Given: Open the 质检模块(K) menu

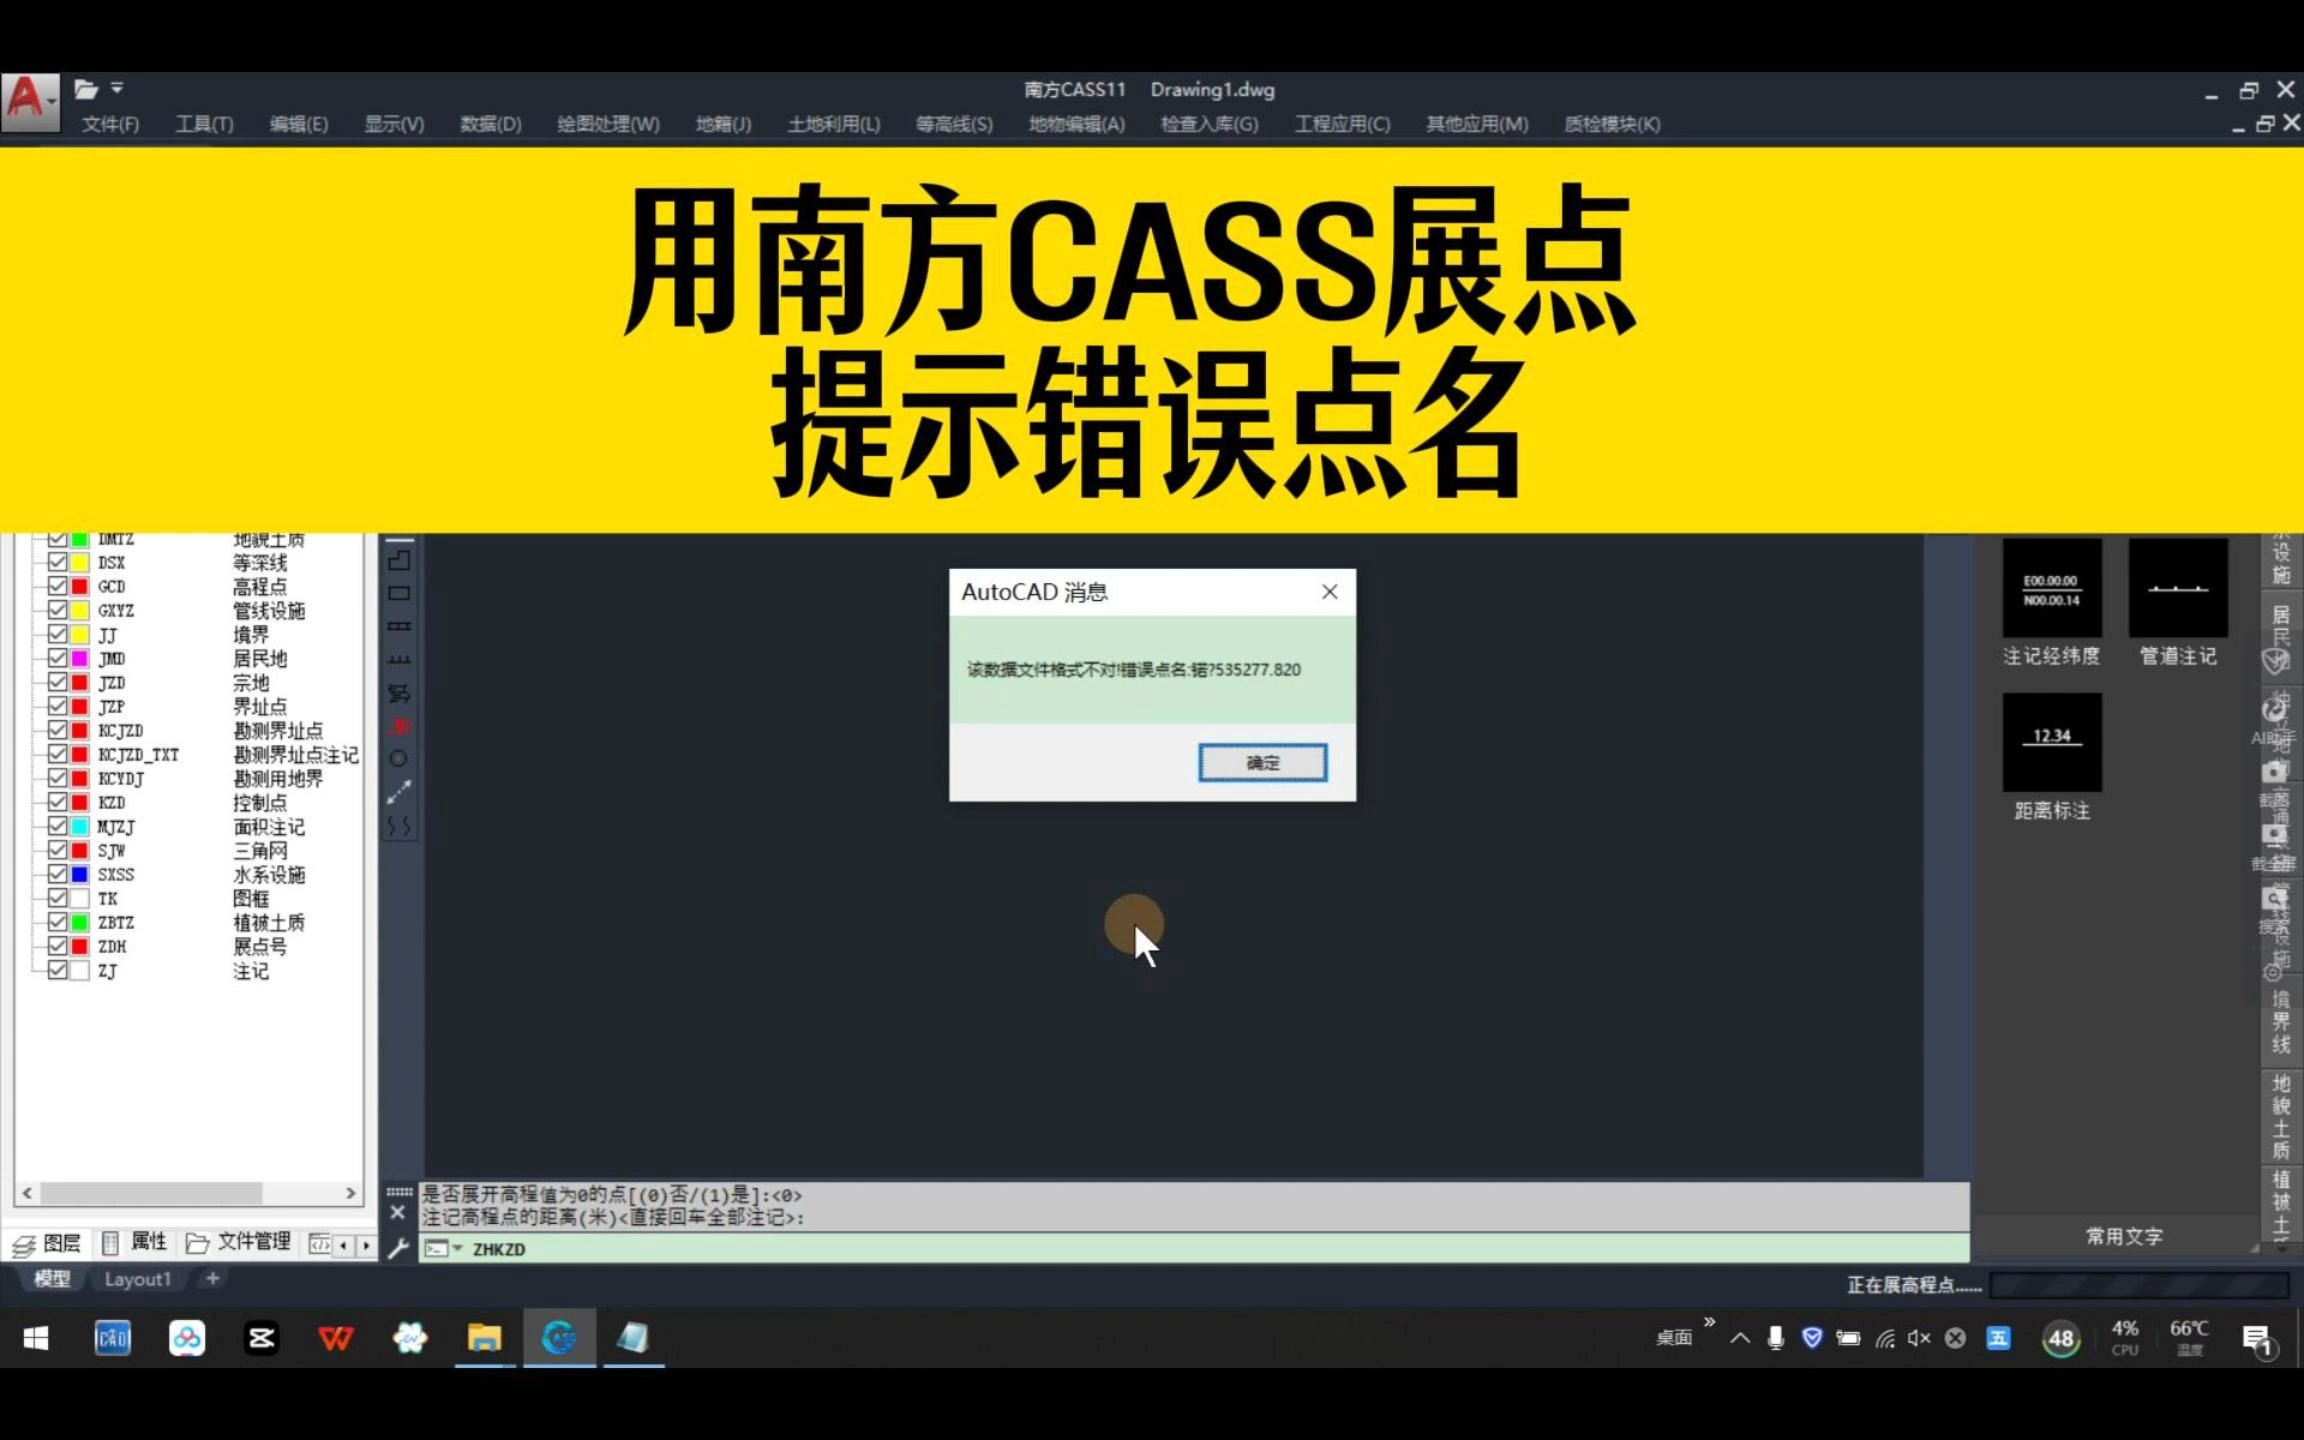Looking at the screenshot, I should [x=1612, y=124].
